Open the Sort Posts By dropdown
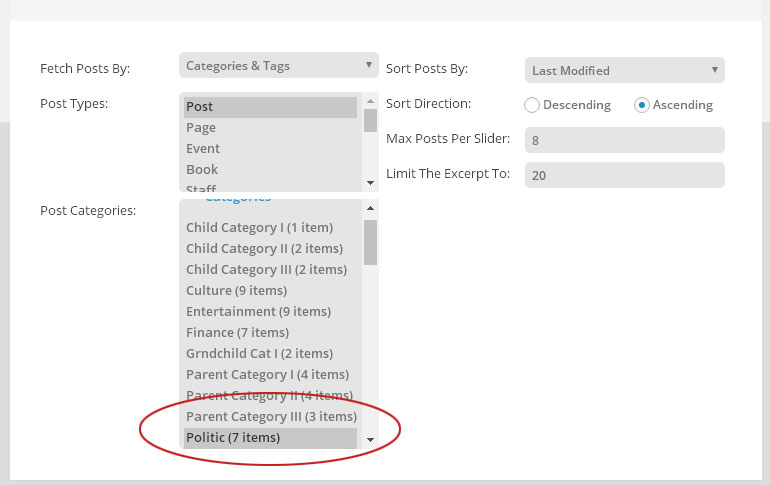Screen dimensions: 770x485 tap(624, 70)
